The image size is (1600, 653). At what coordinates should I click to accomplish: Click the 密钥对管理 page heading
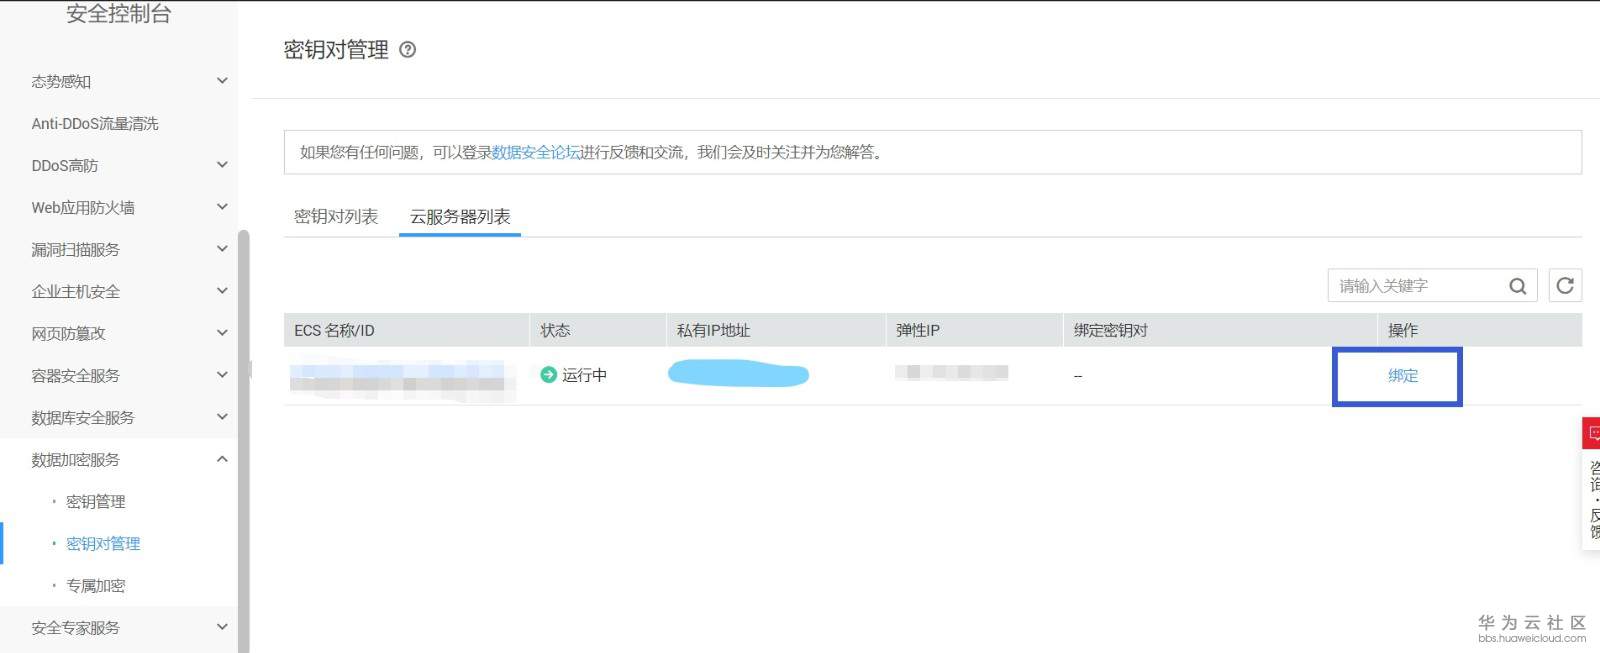[x=336, y=50]
